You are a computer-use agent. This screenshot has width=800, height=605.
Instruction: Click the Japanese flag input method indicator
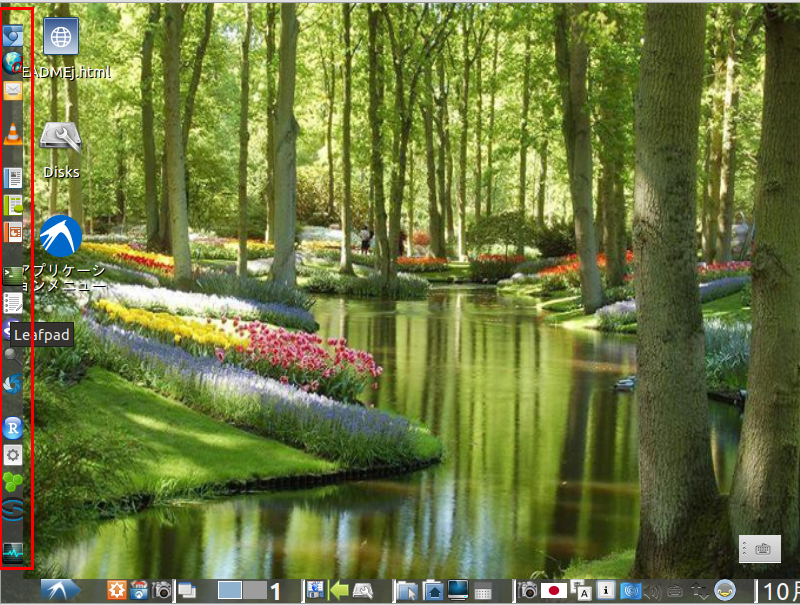click(553, 591)
